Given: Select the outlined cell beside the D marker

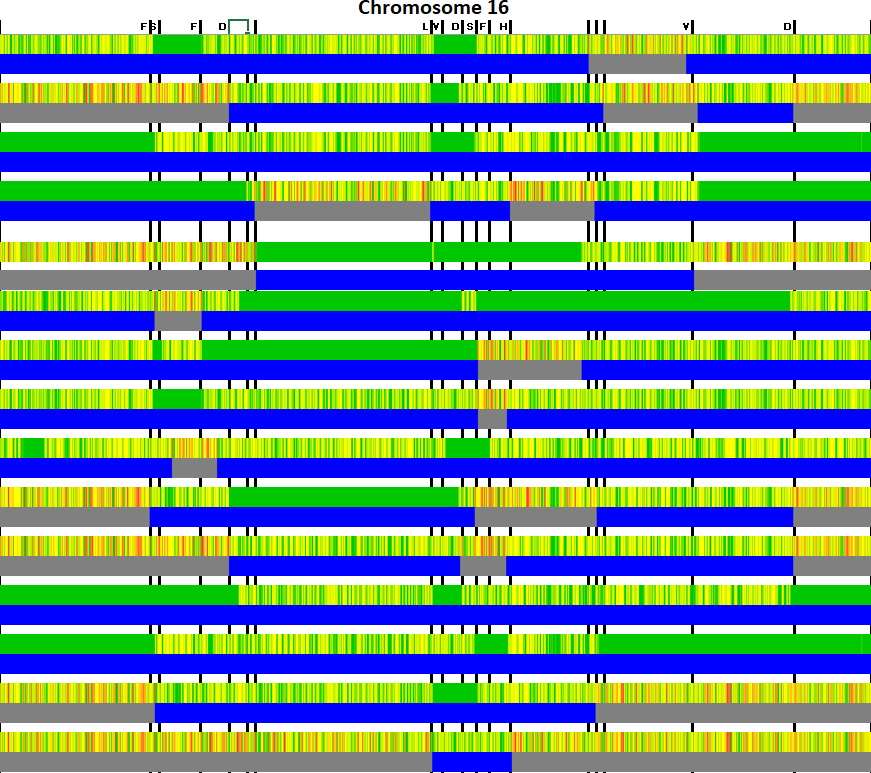Looking at the screenshot, I should point(238,26).
